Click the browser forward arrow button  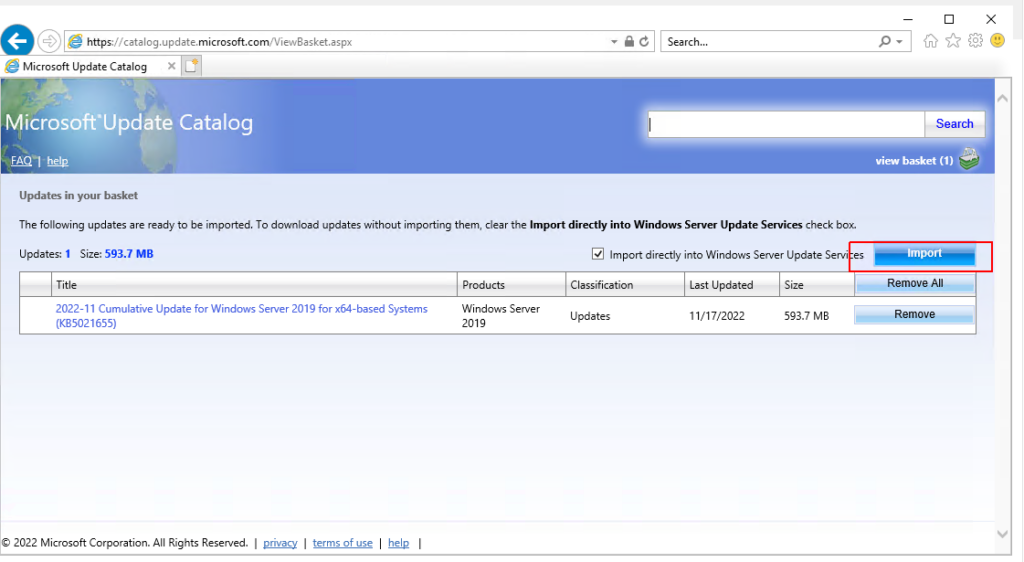tap(49, 42)
